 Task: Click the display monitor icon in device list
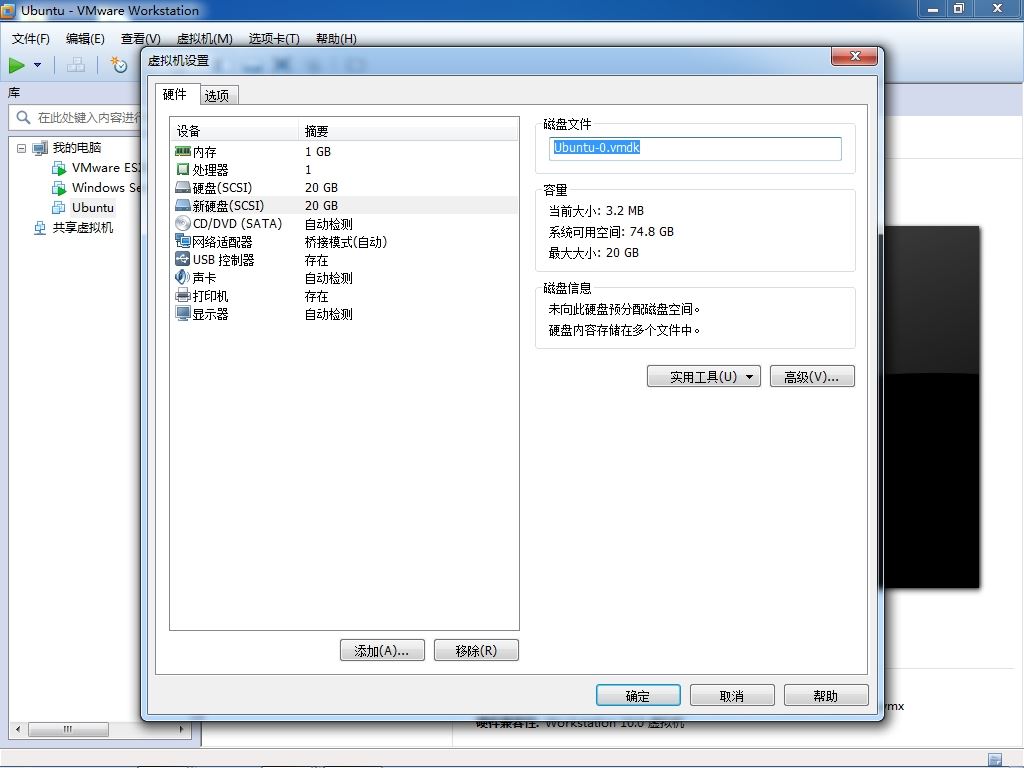pyautogui.click(x=183, y=313)
